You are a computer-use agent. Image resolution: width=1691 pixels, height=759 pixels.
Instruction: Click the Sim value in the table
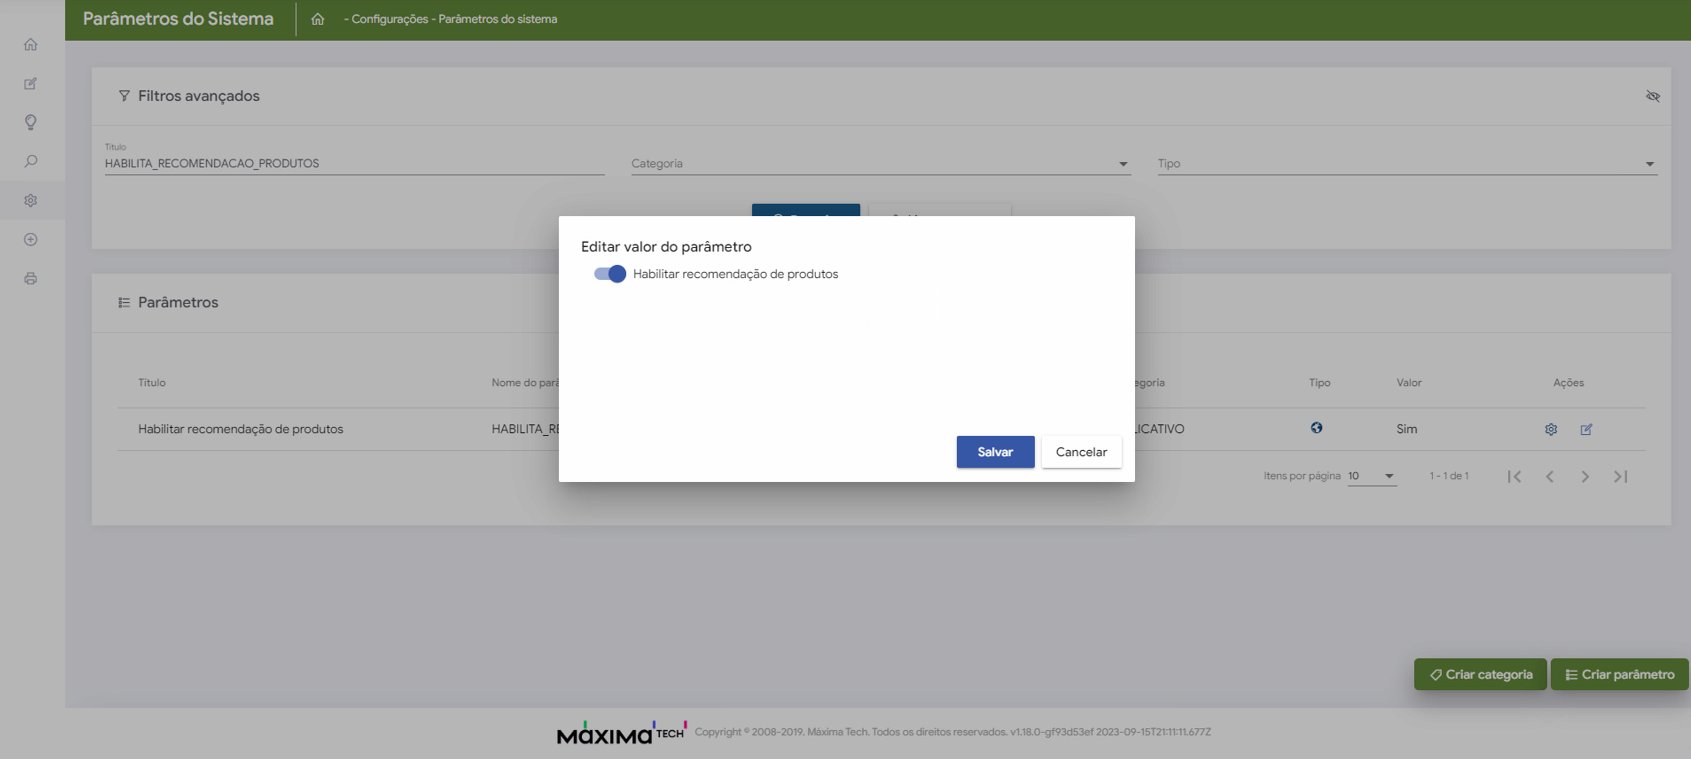[x=1407, y=429]
